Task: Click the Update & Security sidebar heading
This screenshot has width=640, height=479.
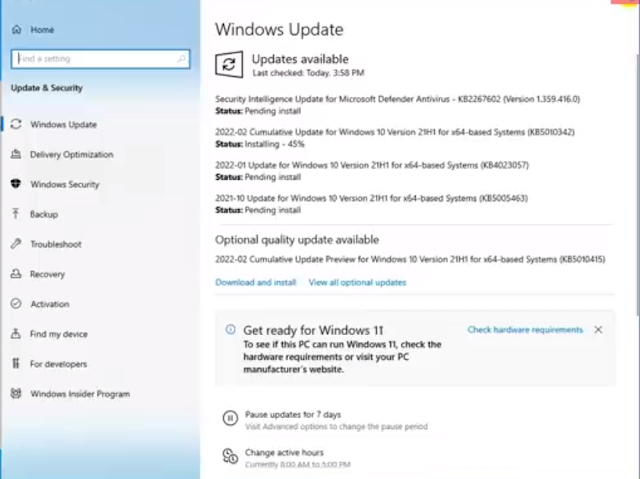Action: pyautogui.click(x=47, y=88)
